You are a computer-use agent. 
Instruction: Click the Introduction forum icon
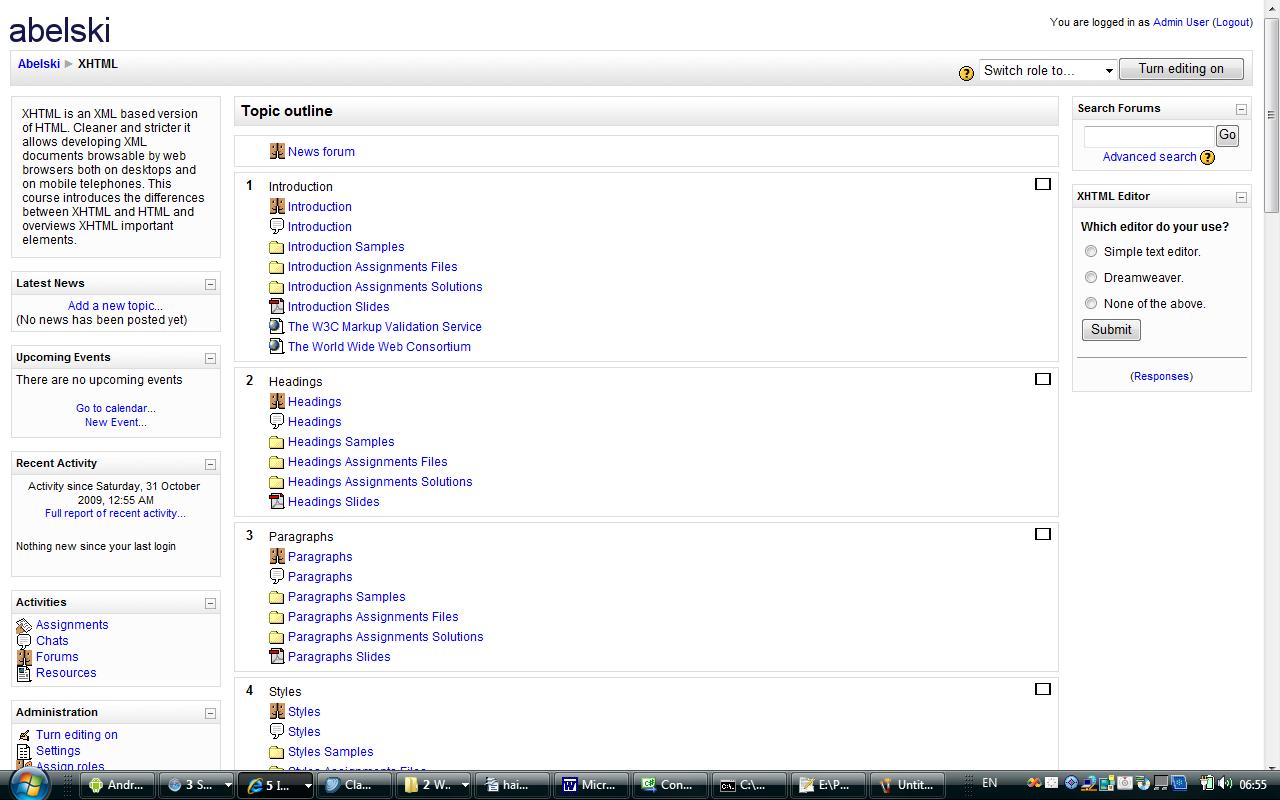click(x=277, y=206)
